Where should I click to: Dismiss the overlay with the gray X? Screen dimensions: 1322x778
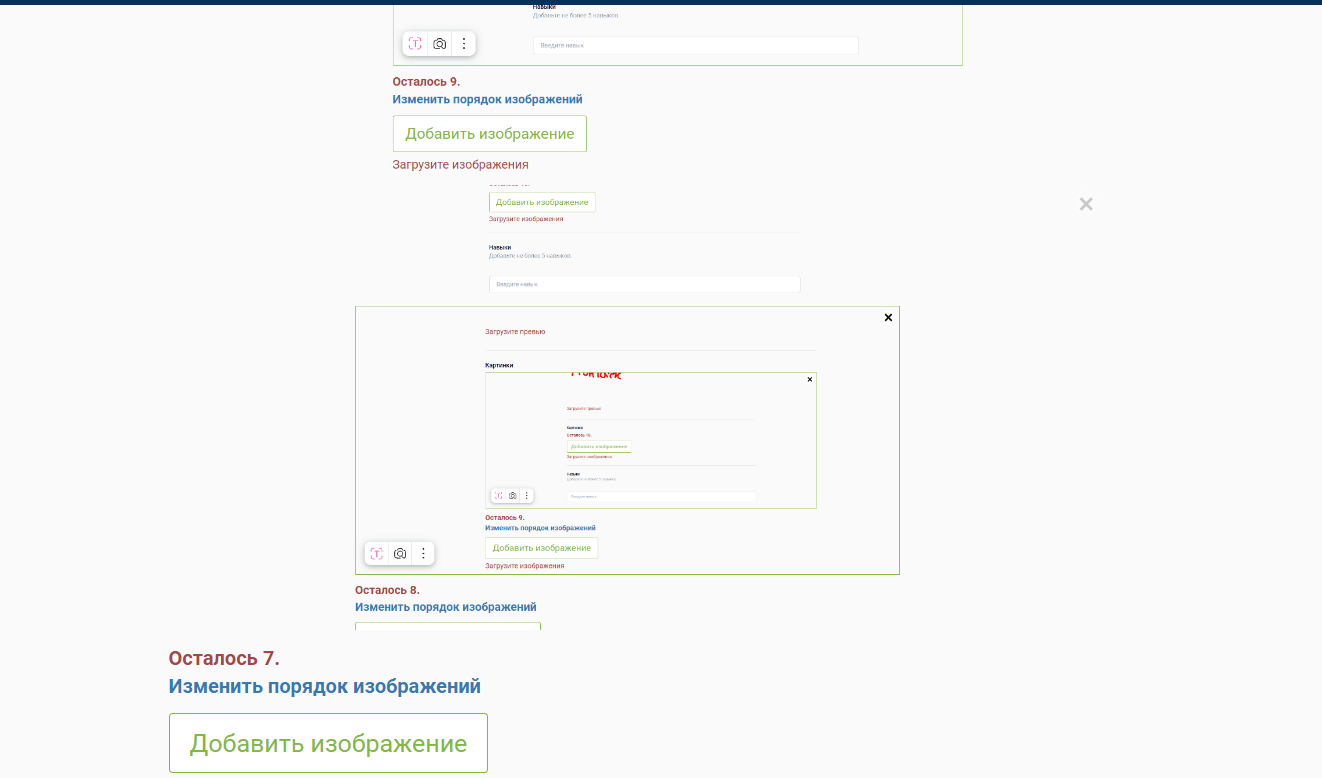click(1086, 204)
